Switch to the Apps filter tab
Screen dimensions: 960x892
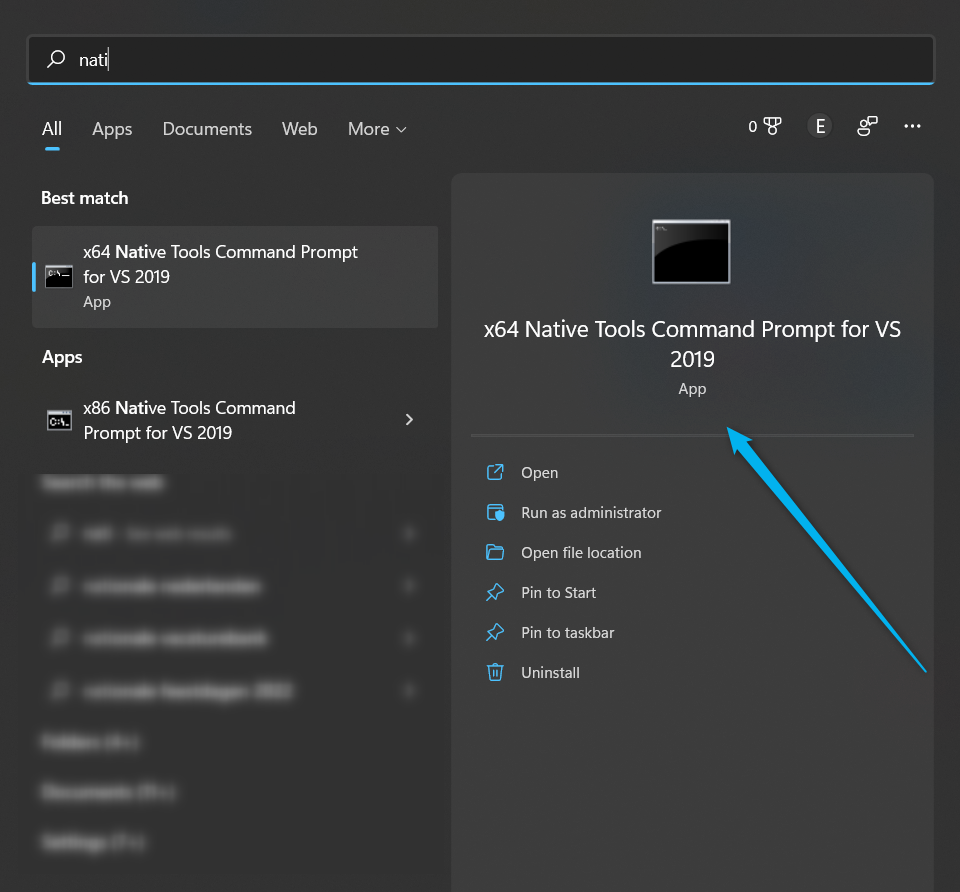(112, 129)
